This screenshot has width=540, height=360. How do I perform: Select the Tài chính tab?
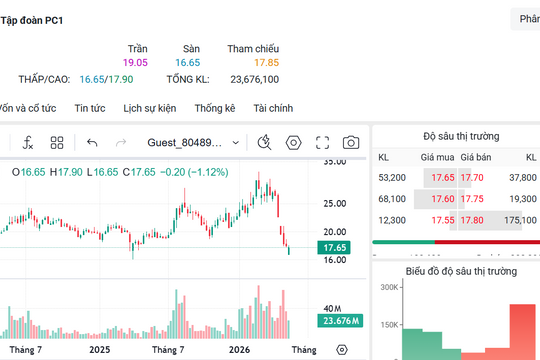(273, 108)
